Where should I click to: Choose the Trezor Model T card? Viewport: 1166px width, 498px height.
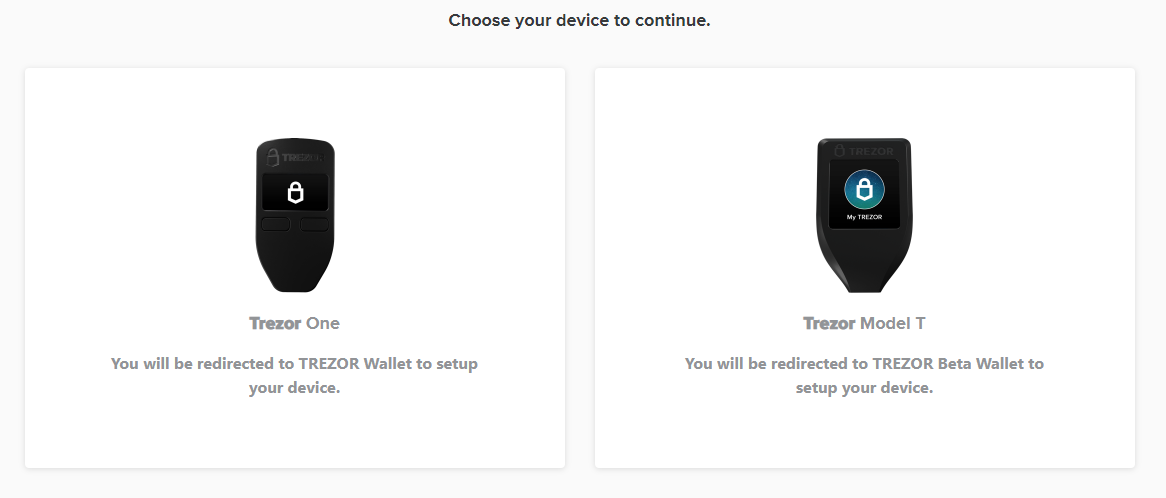[865, 268]
